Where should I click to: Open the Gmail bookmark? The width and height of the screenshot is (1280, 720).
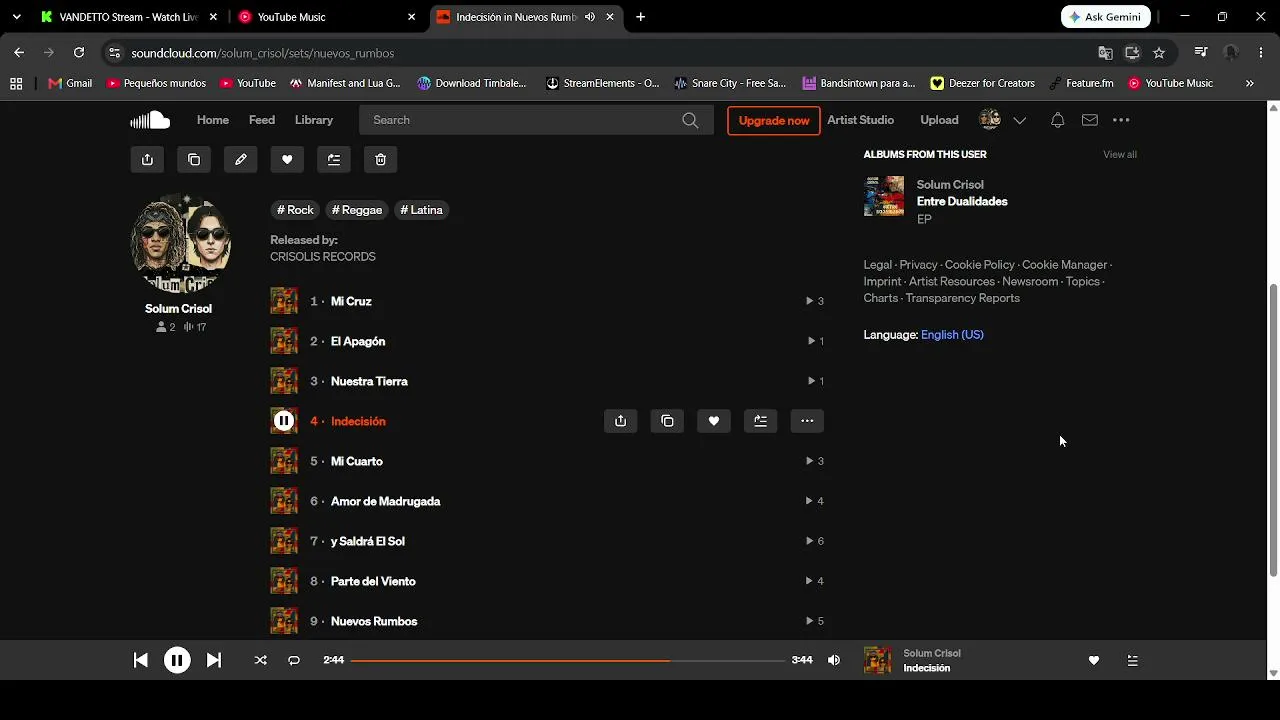[x=70, y=83]
